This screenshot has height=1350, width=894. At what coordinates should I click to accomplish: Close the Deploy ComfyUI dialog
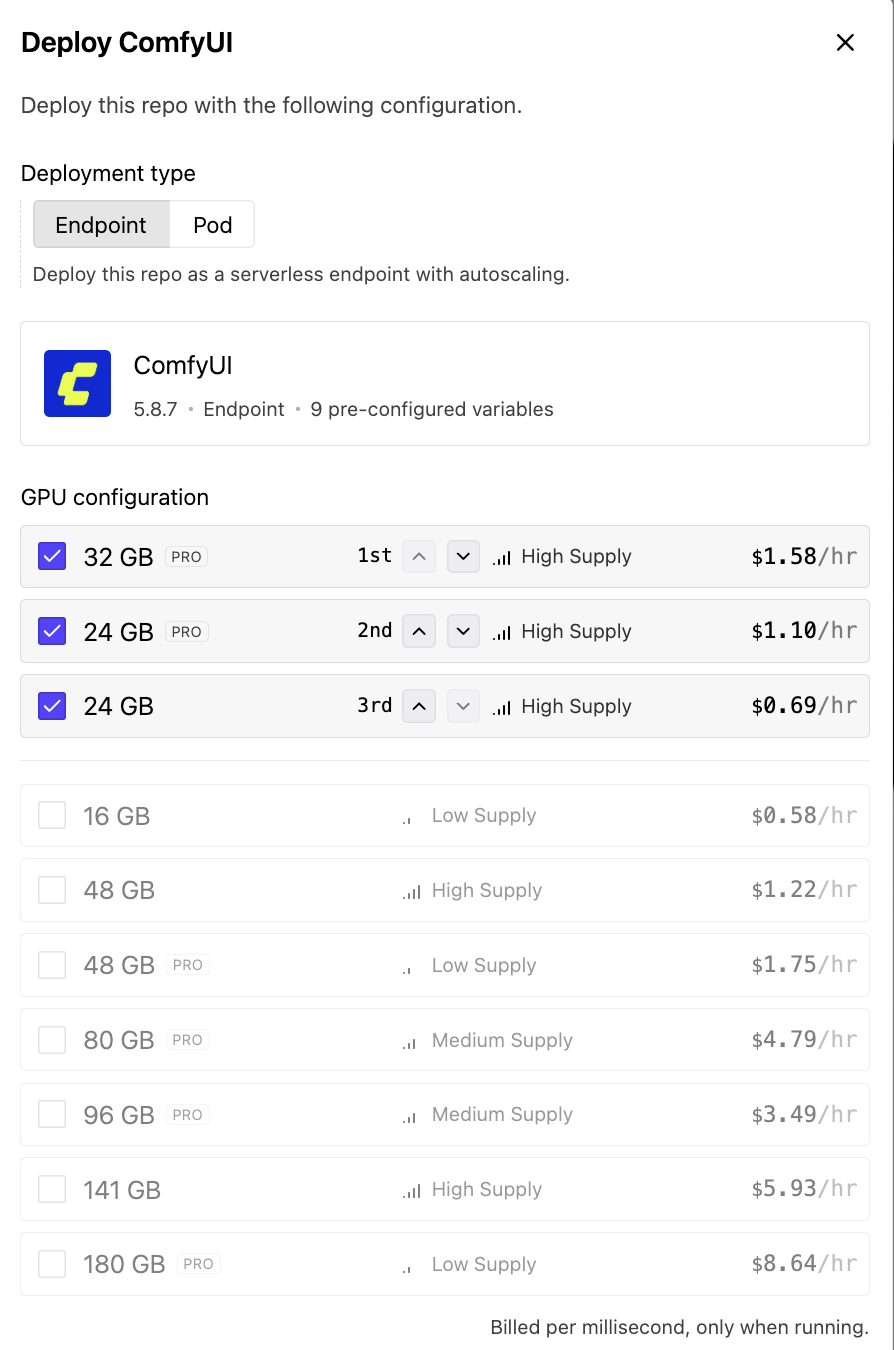tap(845, 42)
